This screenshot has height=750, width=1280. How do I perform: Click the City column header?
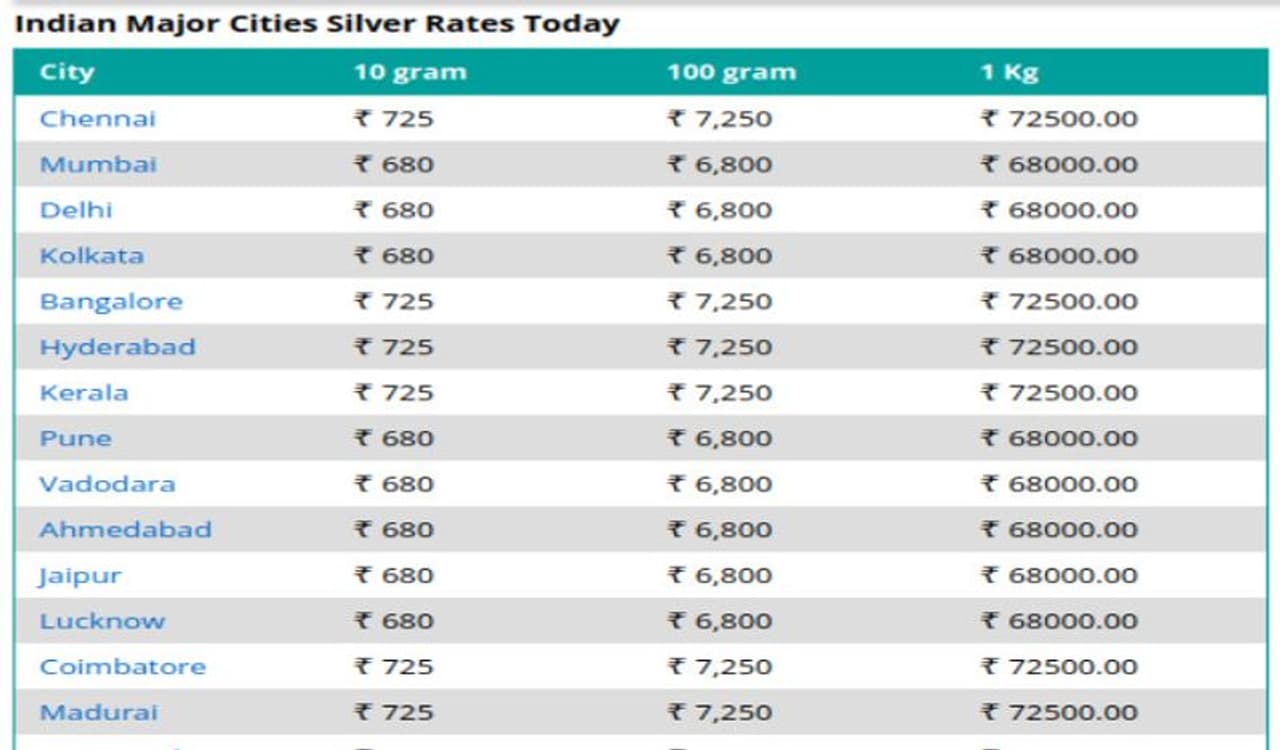pyautogui.click(x=67, y=73)
